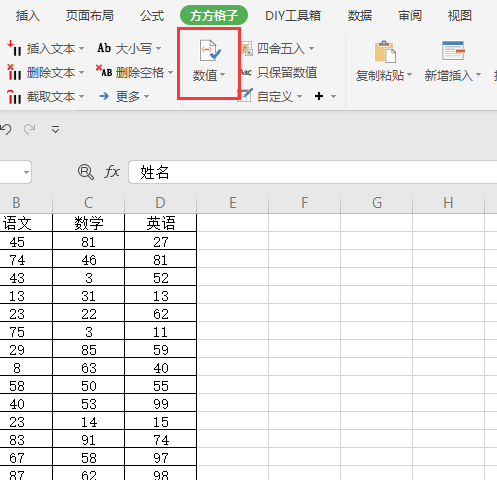Select column header E
The image size is (497, 480).
233,203
